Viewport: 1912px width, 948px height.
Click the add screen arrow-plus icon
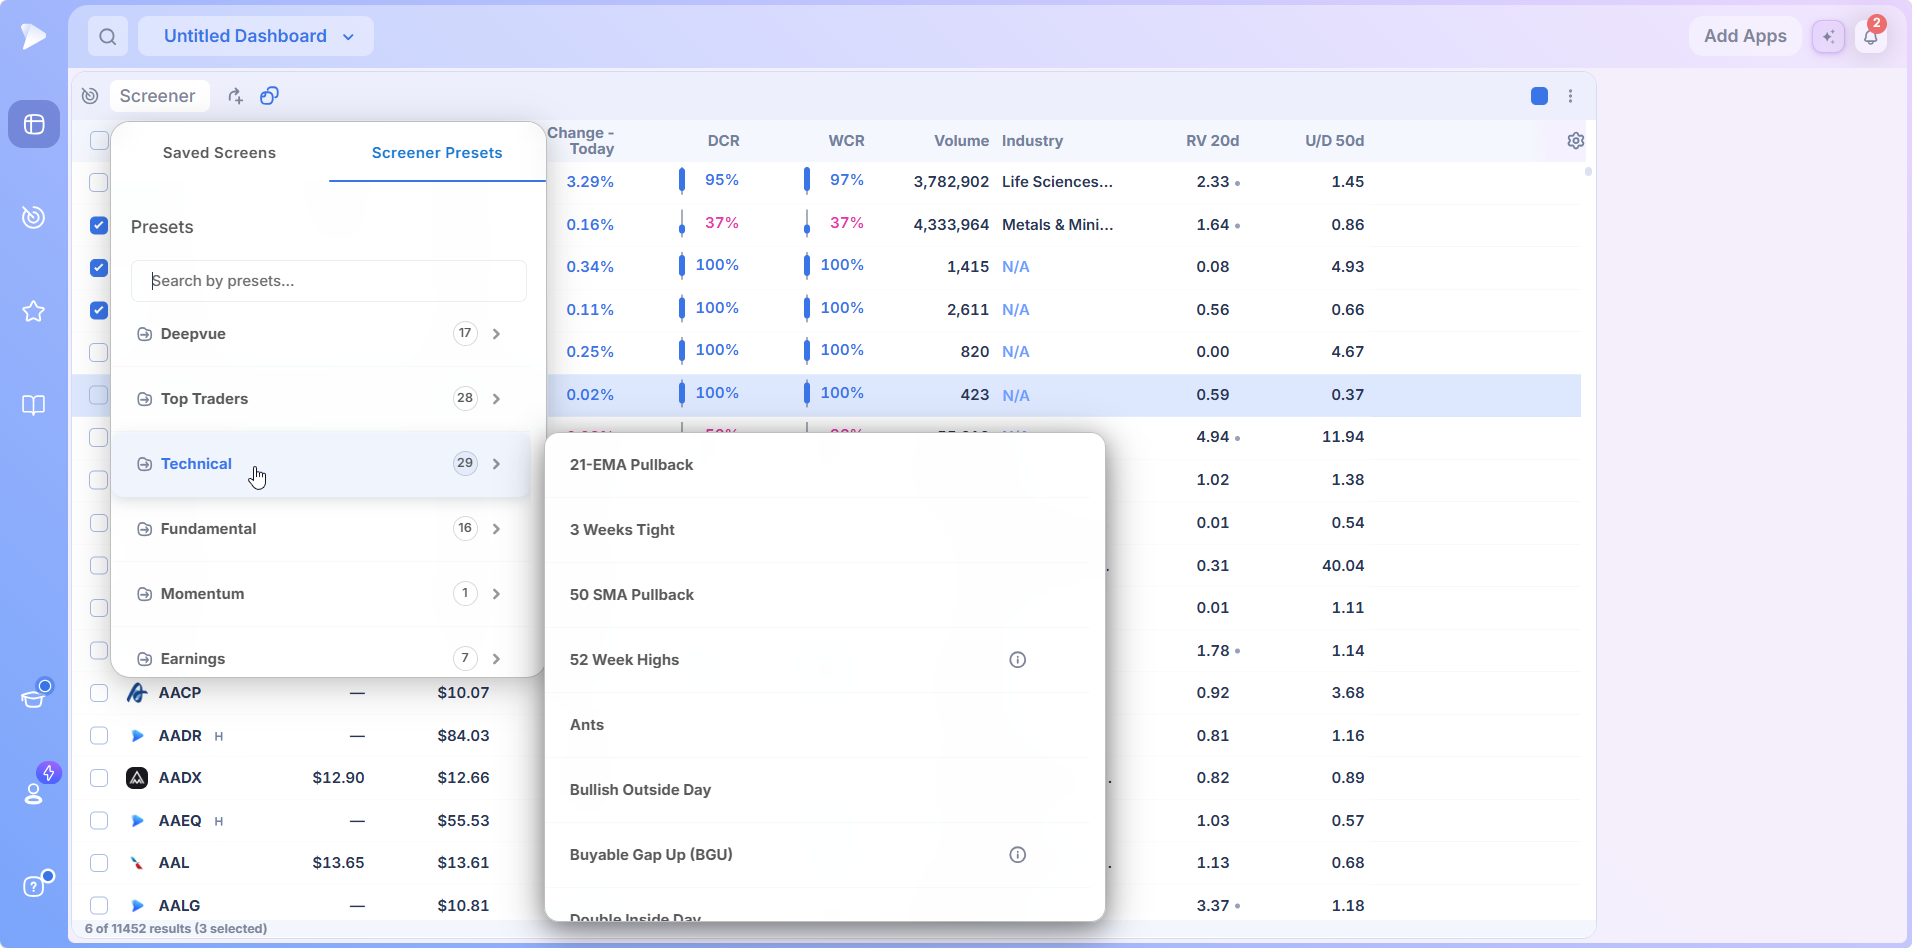[x=235, y=96]
